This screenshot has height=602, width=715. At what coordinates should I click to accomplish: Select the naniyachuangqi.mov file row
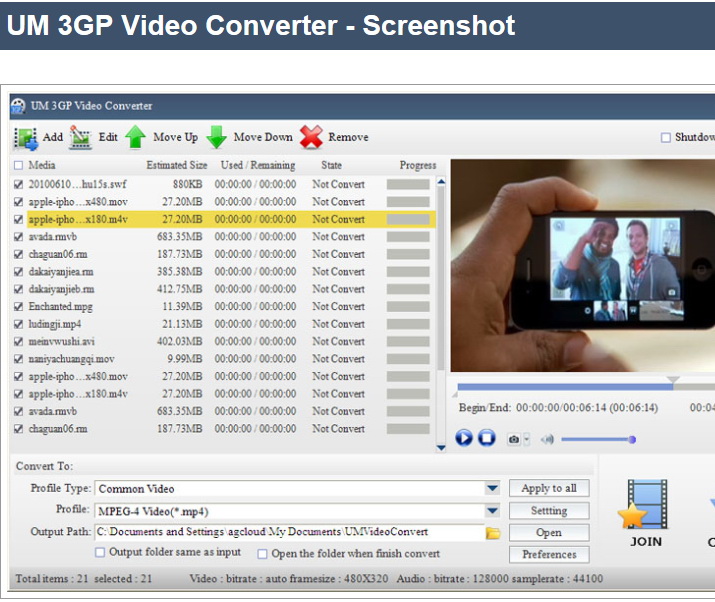coord(223,359)
